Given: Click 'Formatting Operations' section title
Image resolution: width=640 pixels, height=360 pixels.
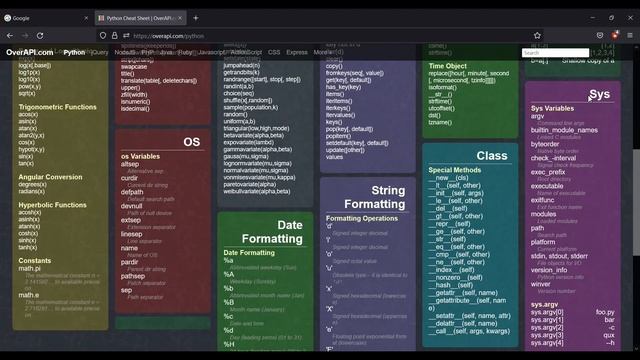Looking at the screenshot, I should click(x=362, y=218).
